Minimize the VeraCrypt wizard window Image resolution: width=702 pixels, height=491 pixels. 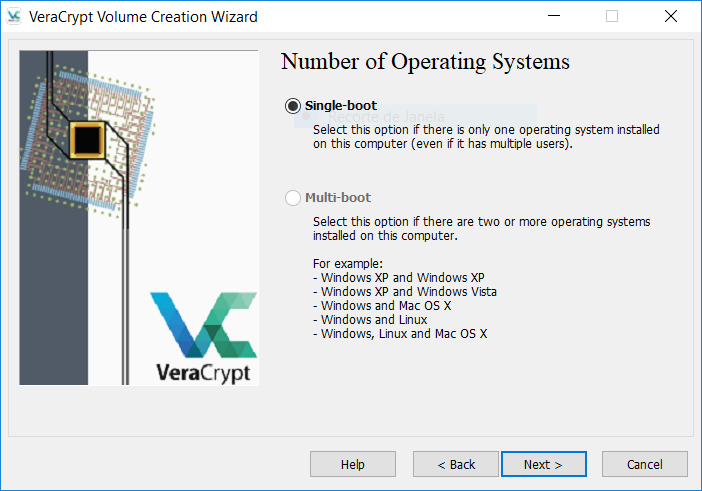pos(554,16)
